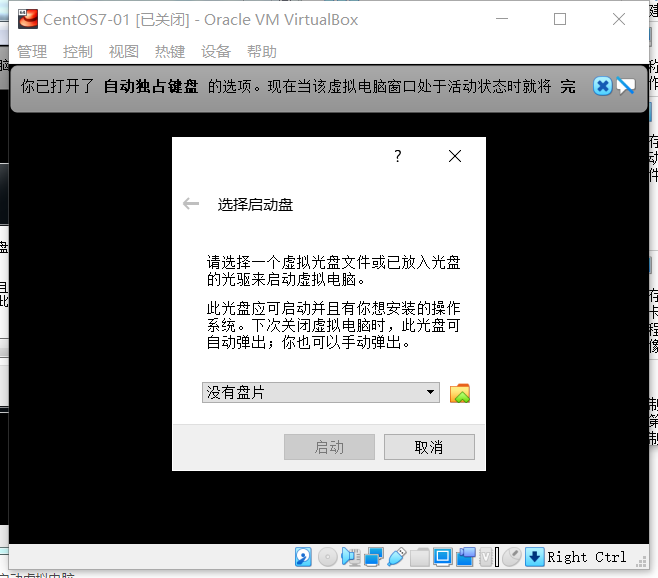Open the 设备 menu
This screenshot has width=658, height=578.
tap(216, 52)
